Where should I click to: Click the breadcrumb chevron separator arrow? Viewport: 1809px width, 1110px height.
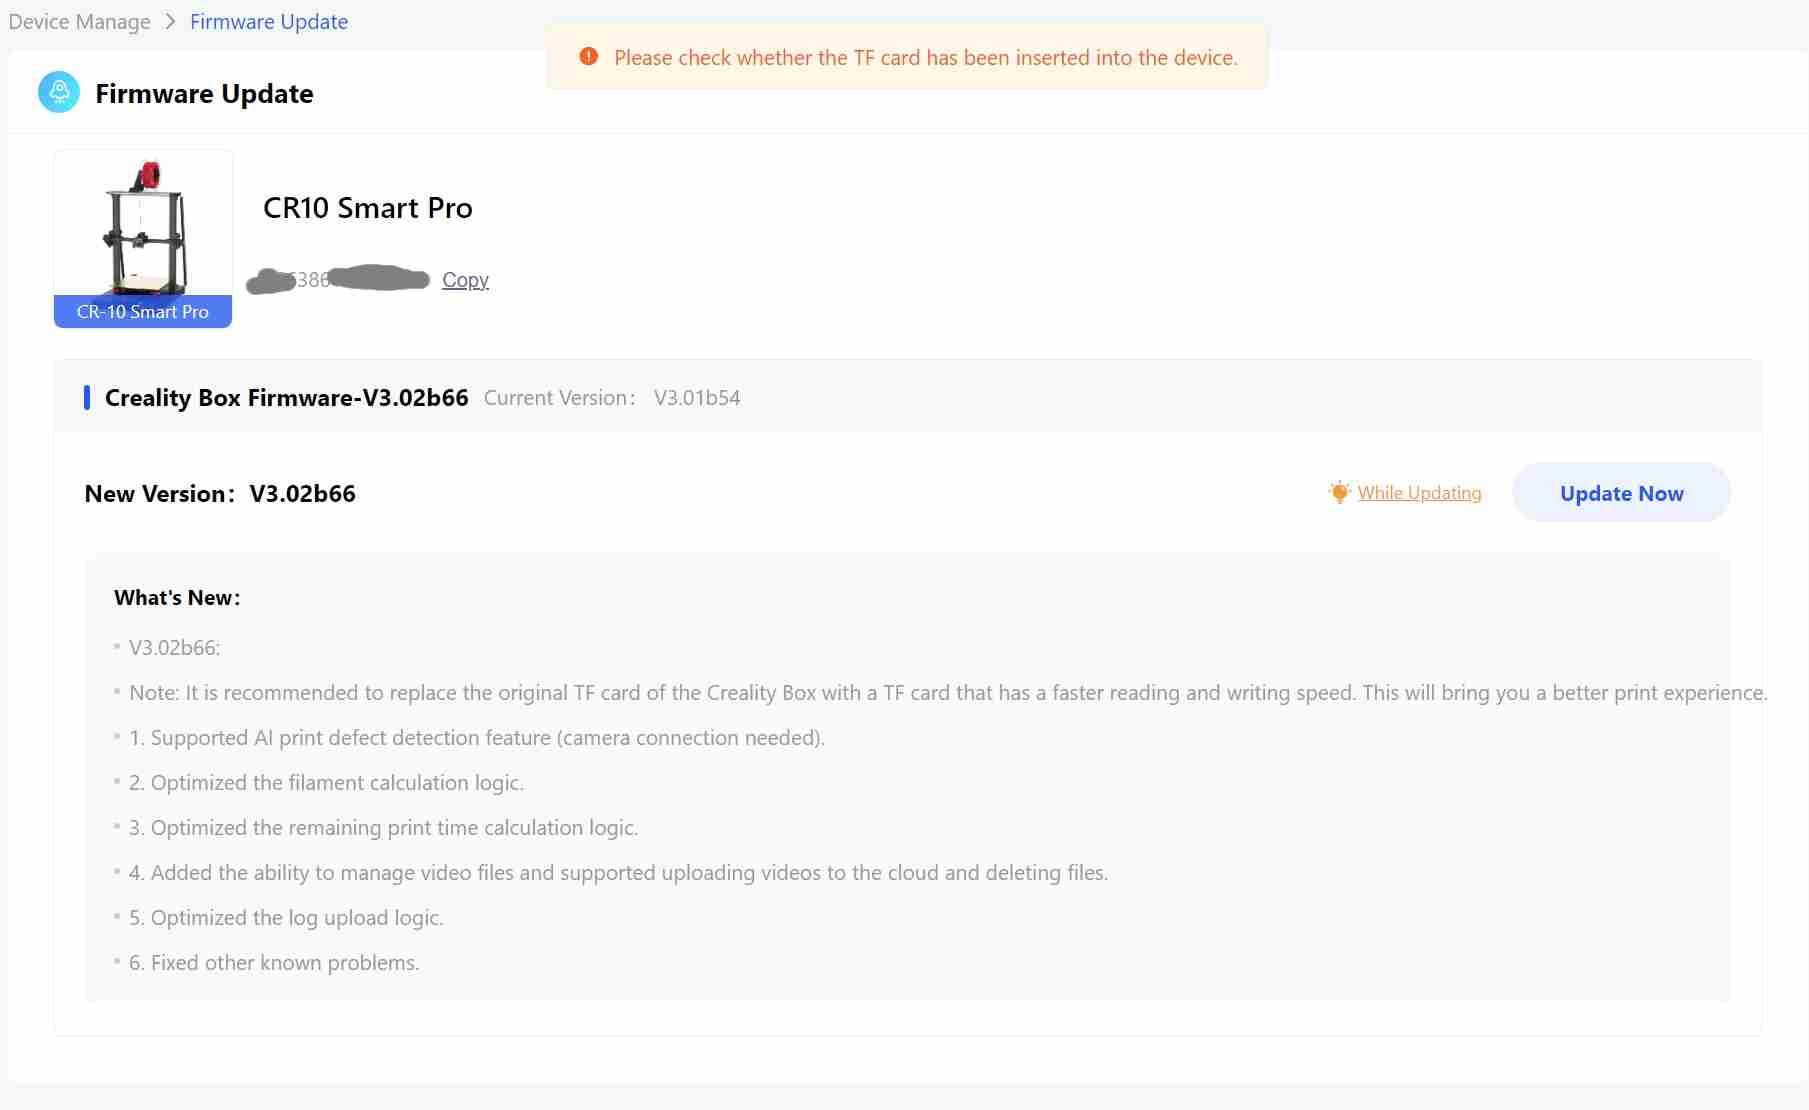pyautogui.click(x=170, y=21)
